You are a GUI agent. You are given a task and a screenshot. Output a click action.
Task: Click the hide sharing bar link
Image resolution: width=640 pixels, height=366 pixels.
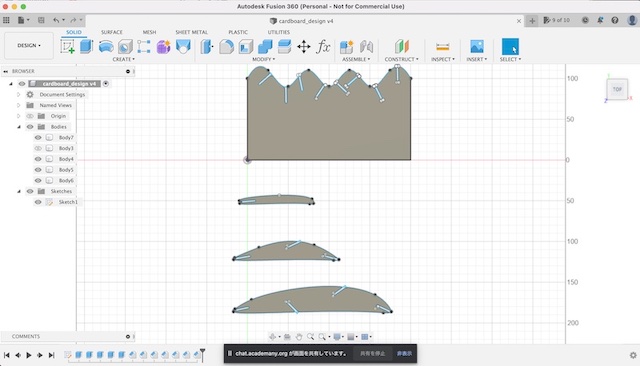coord(404,353)
